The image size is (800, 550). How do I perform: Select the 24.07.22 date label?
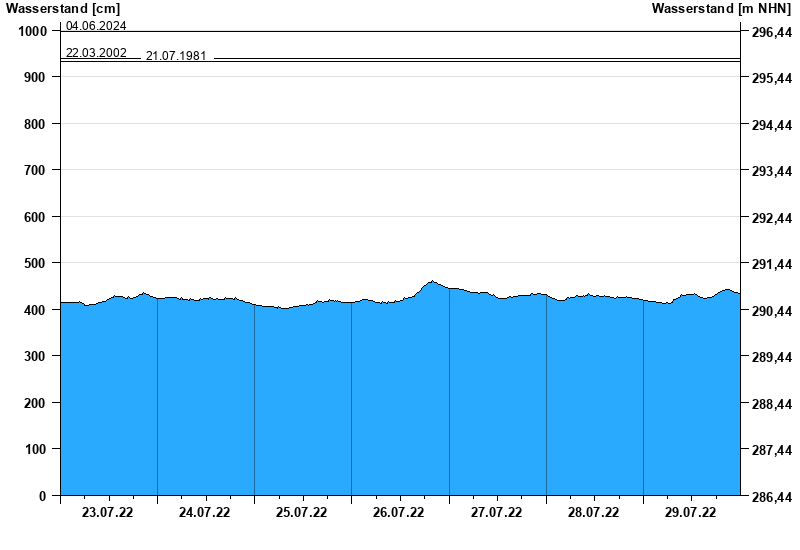pyautogui.click(x=204, y=513)
